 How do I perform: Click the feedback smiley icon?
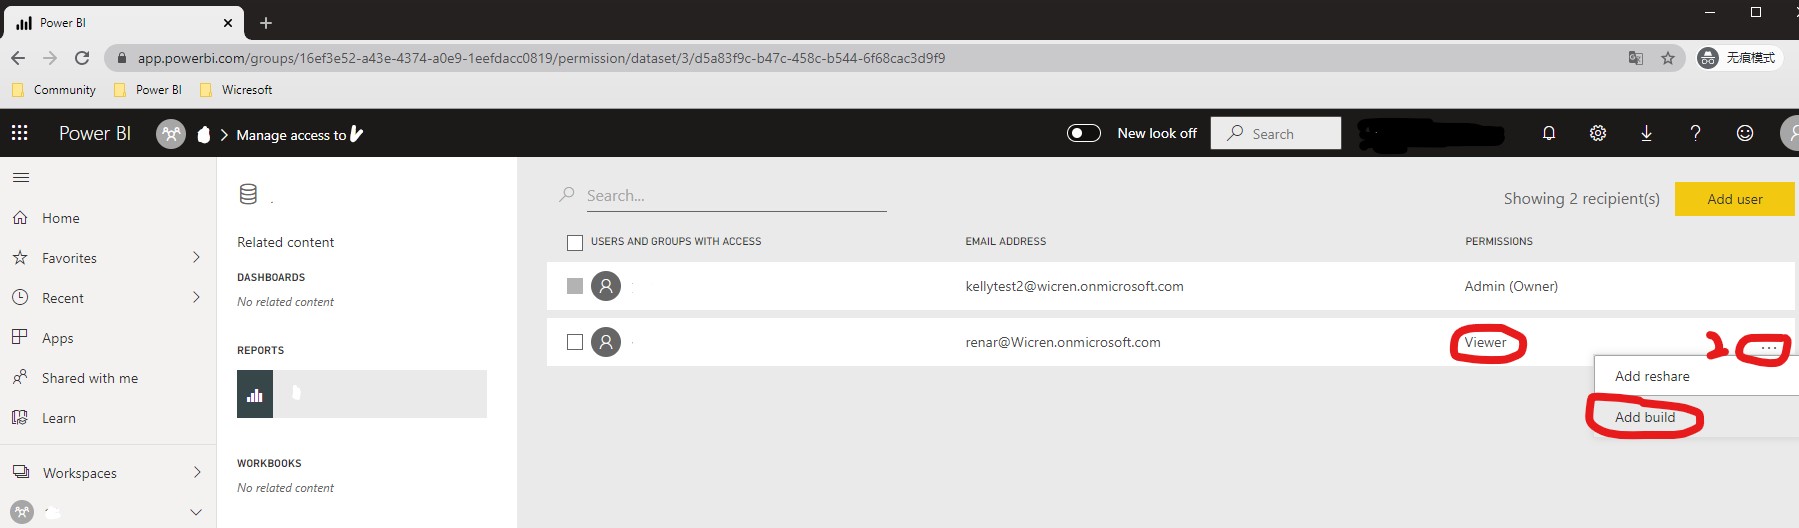(x=1744, y=133)
